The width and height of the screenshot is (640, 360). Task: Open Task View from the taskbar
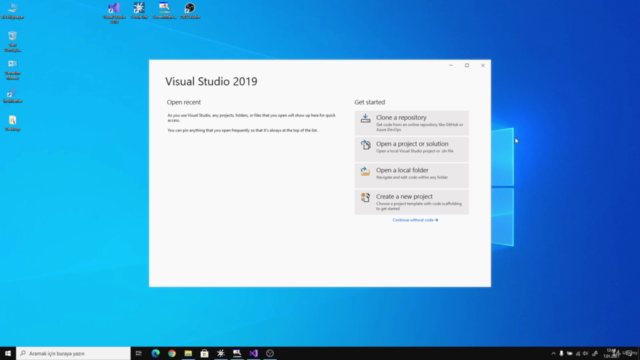click(x=139, y=353)
